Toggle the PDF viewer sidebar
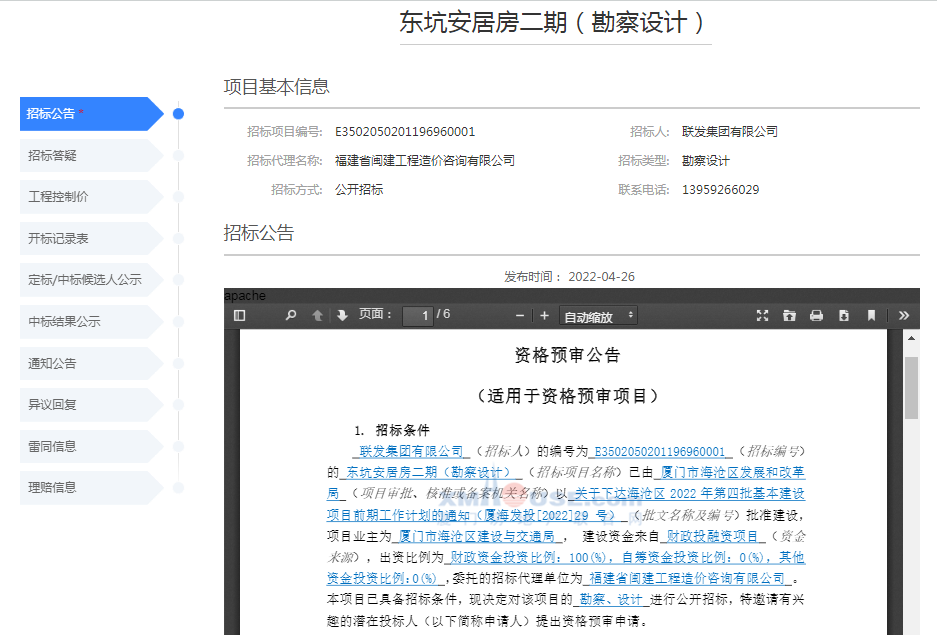 click(x=239, y=315)
